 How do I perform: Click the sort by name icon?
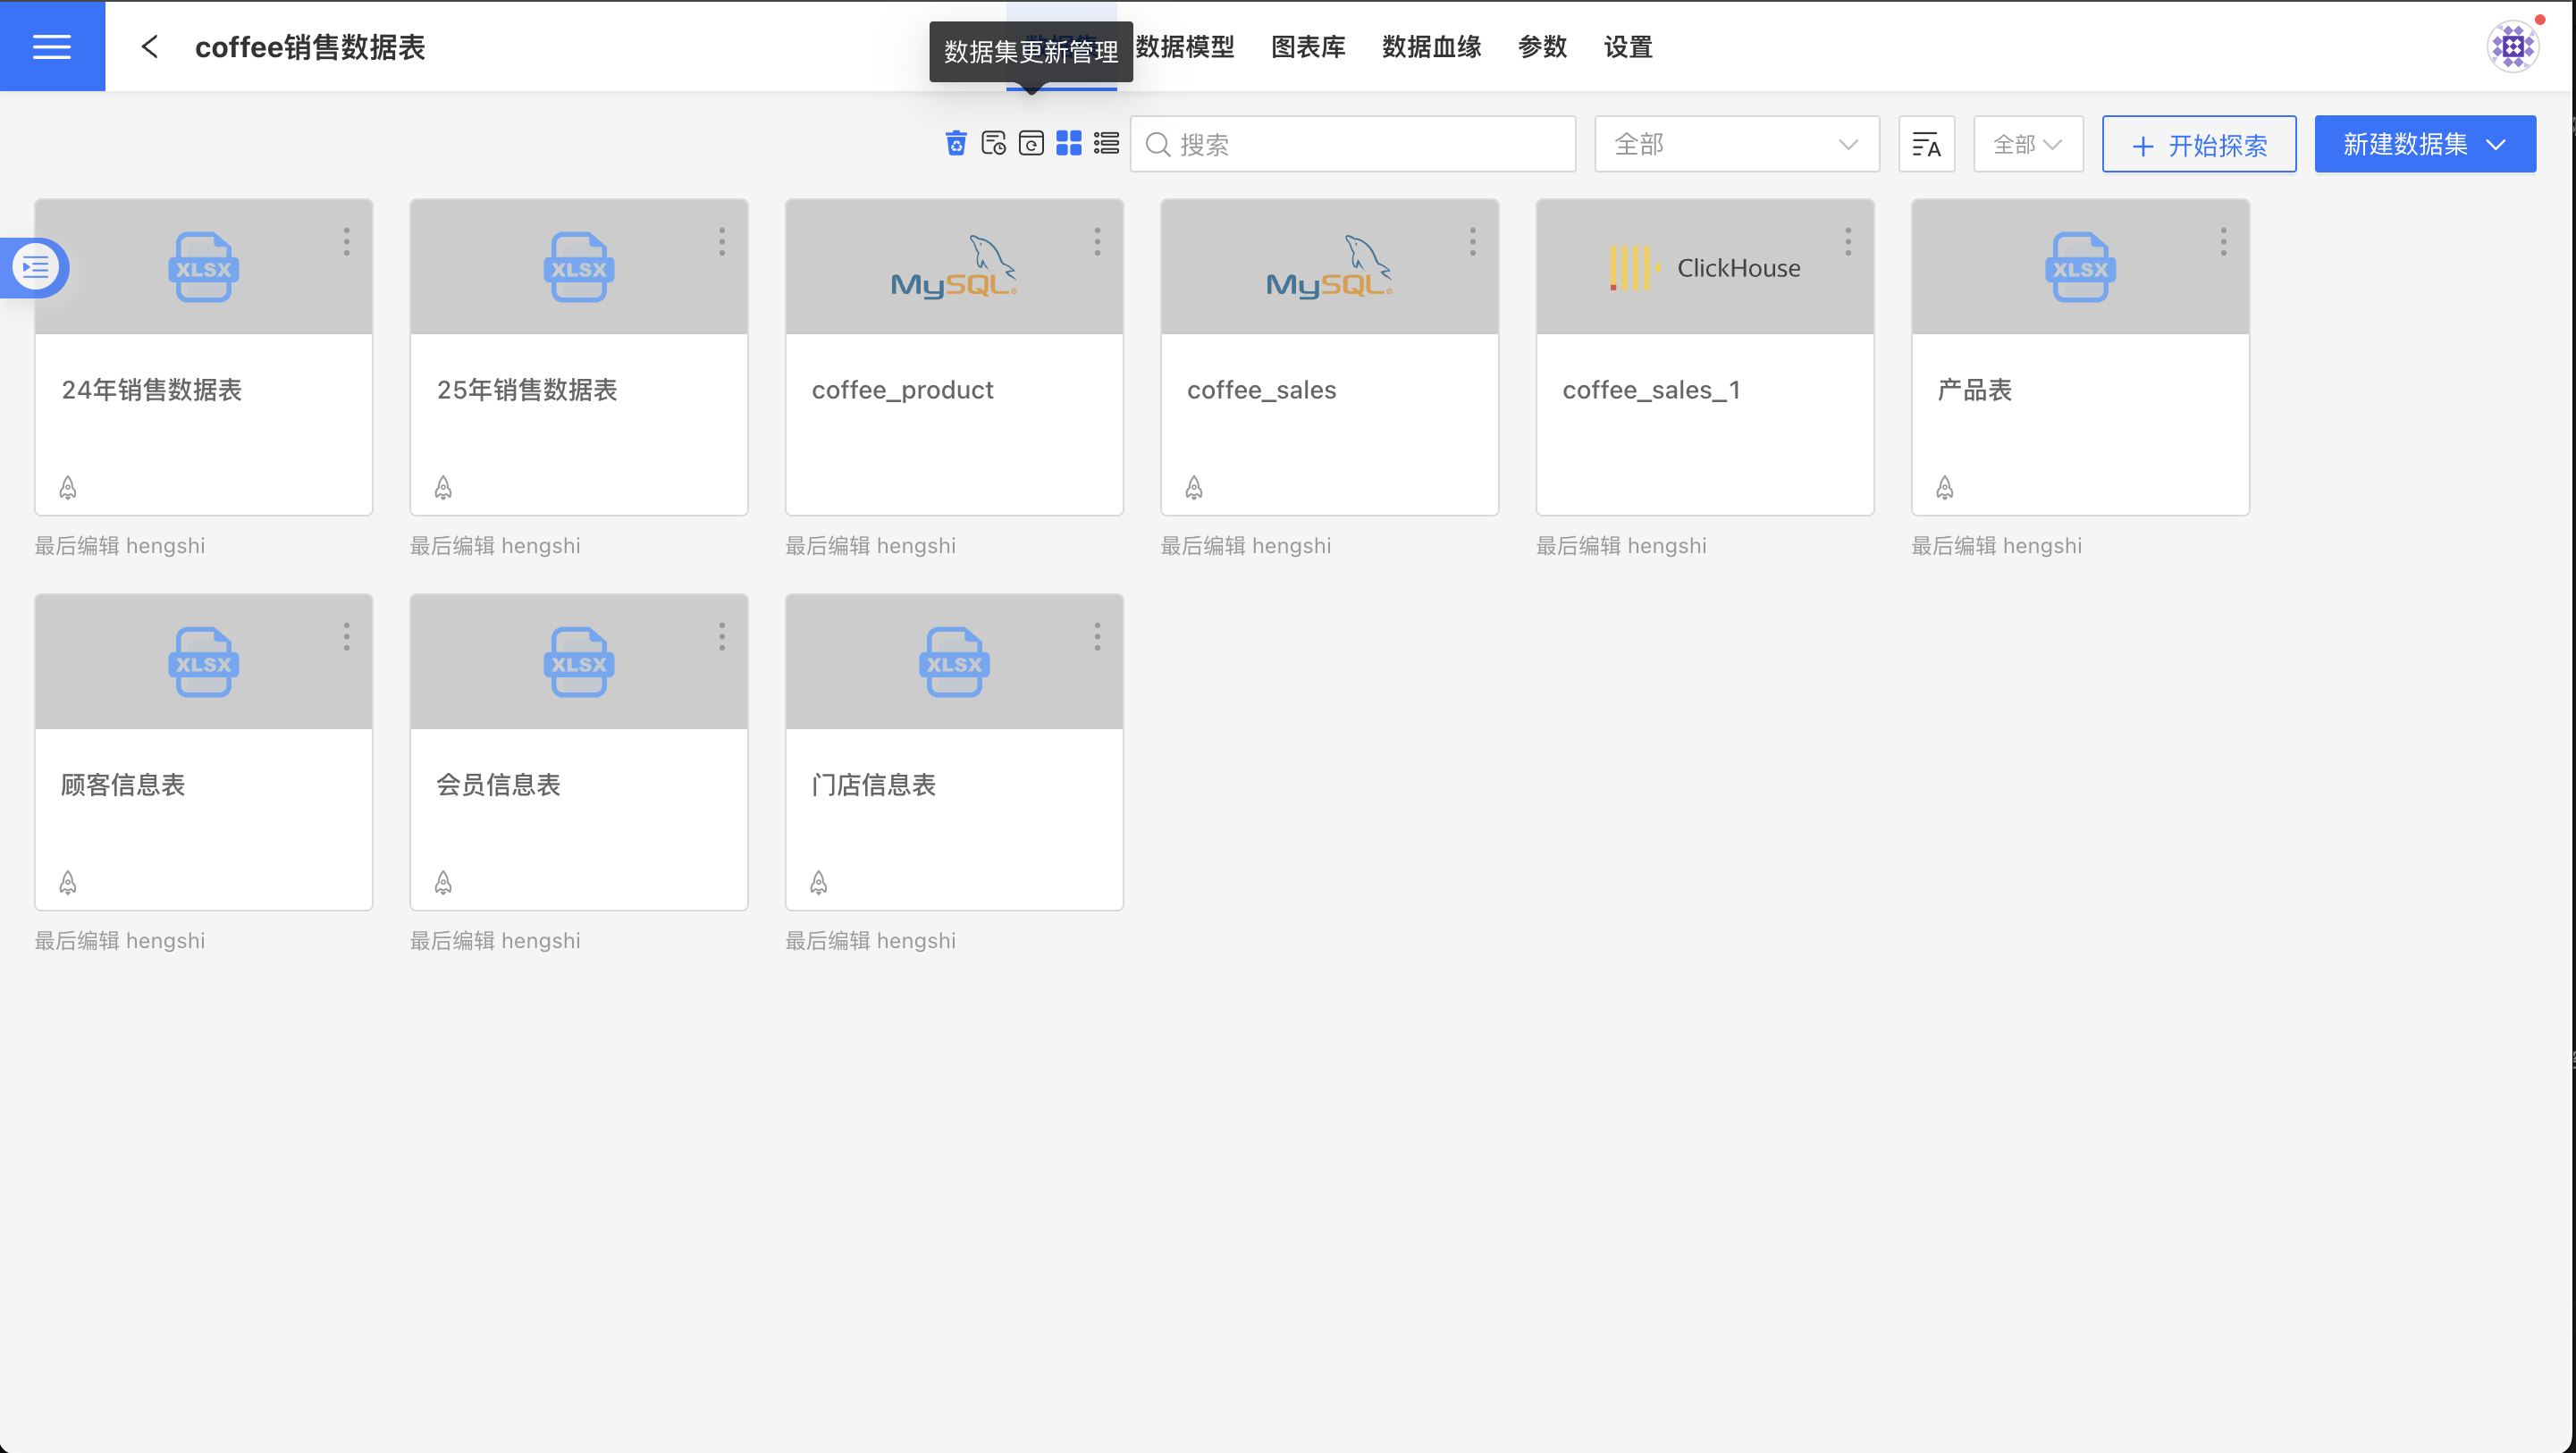1926,145
